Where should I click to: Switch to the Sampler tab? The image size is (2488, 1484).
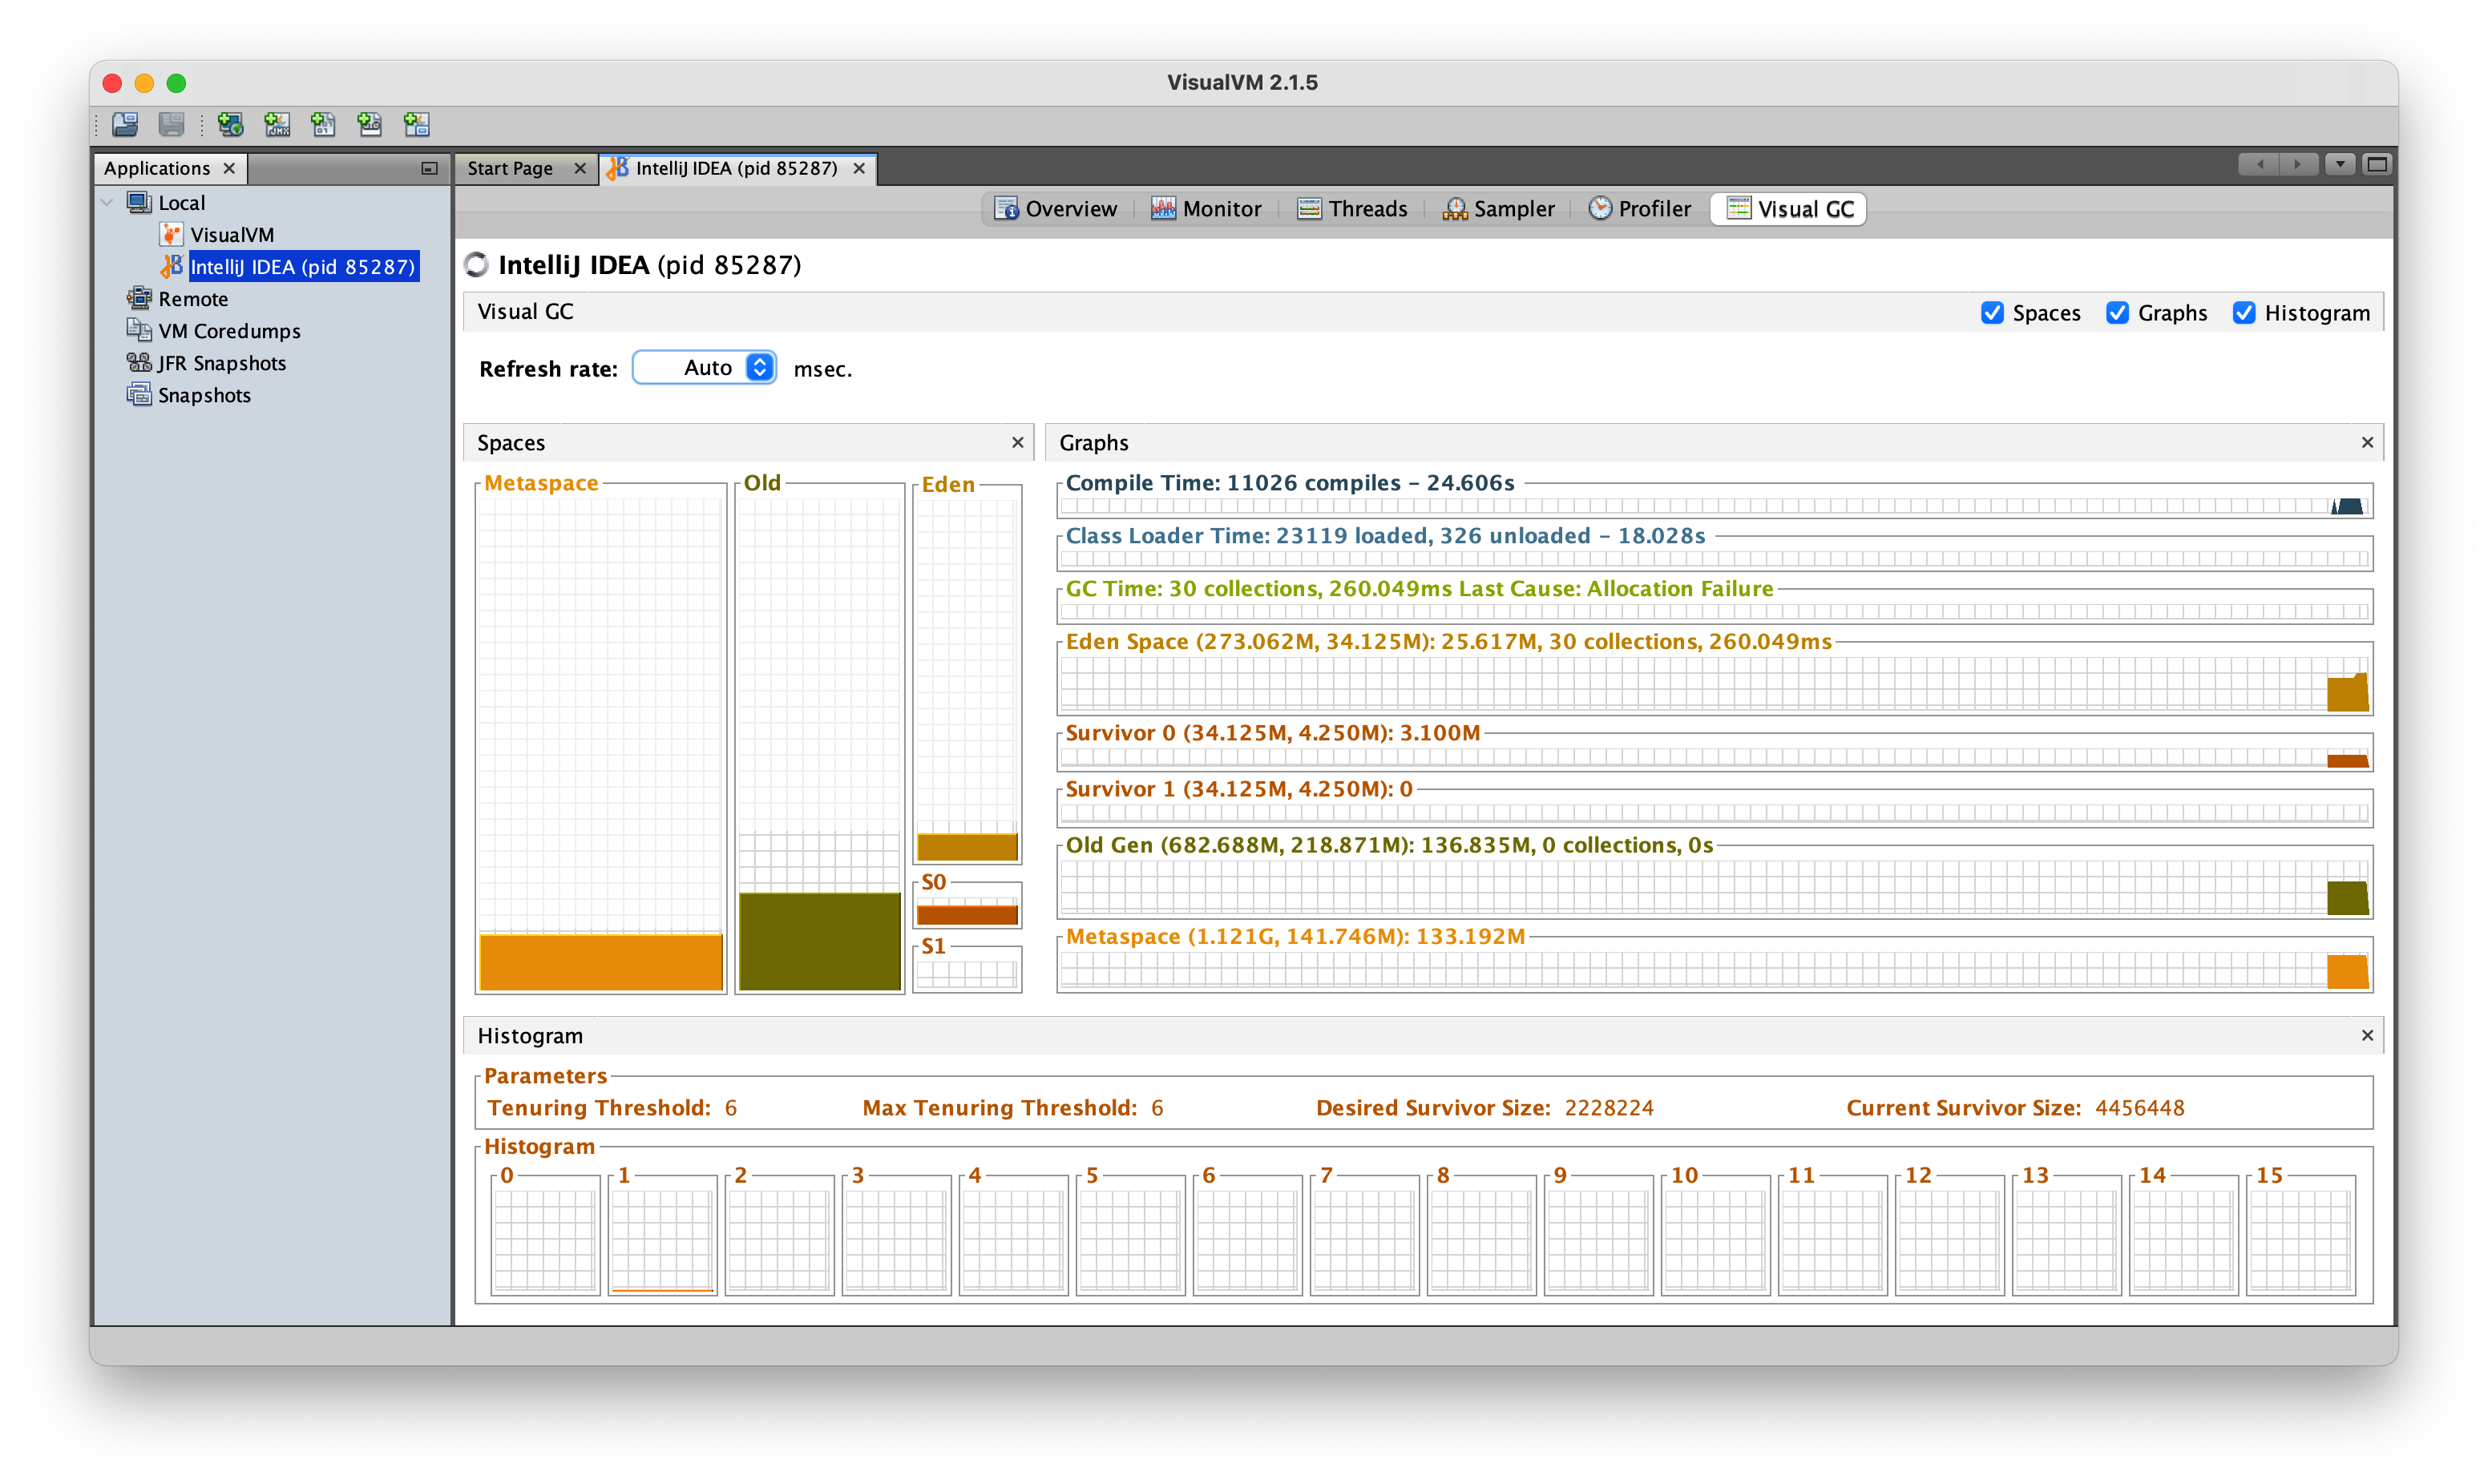[x=1498, y=208]
